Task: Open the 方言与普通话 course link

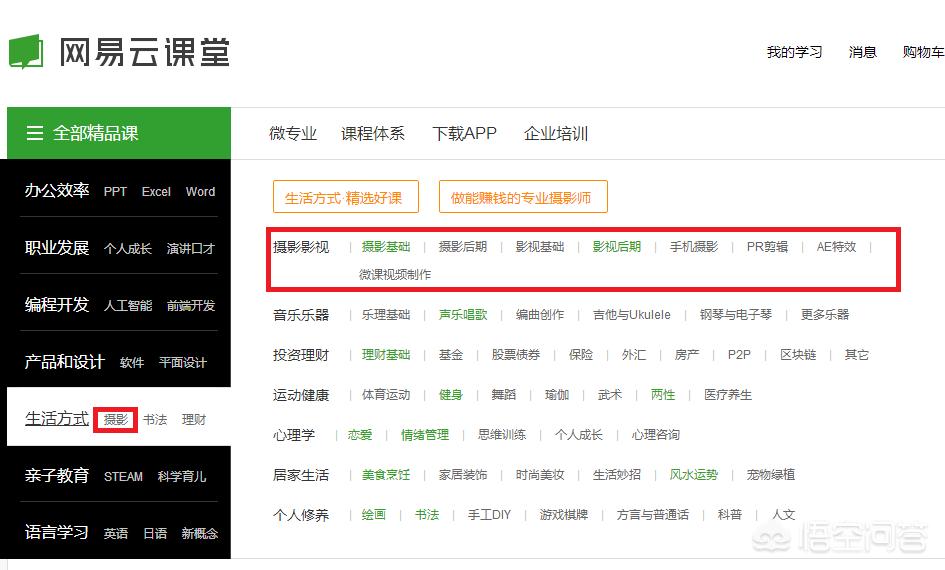Action: (x=653, y=515)
